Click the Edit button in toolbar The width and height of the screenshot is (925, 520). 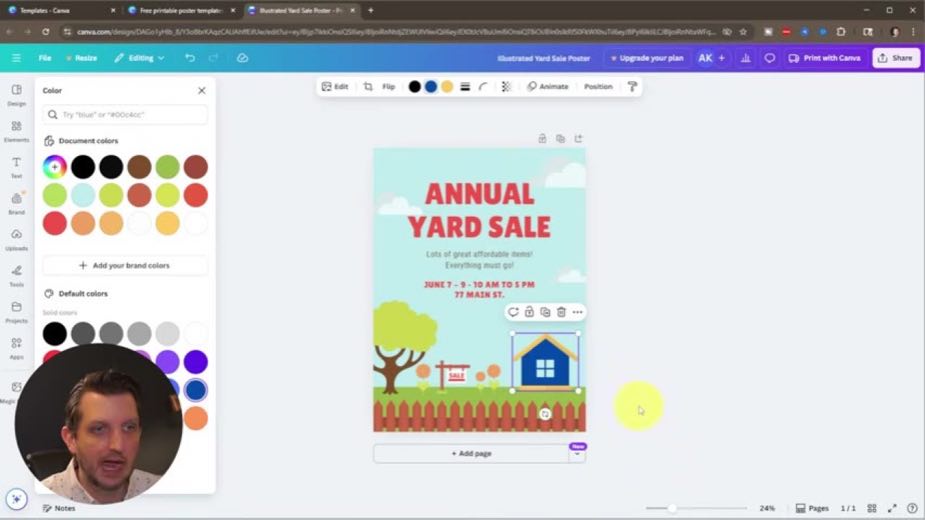pyautogui.click(x=335, y=87)
